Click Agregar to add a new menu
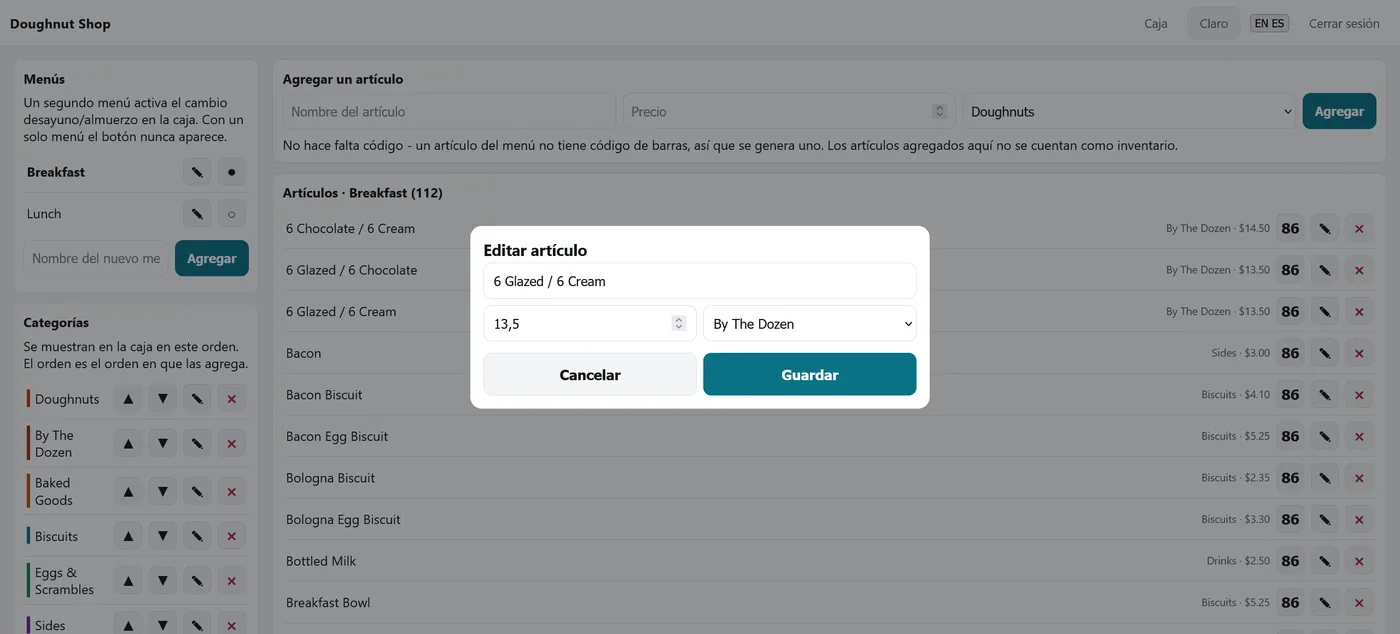 click(212, 258)
